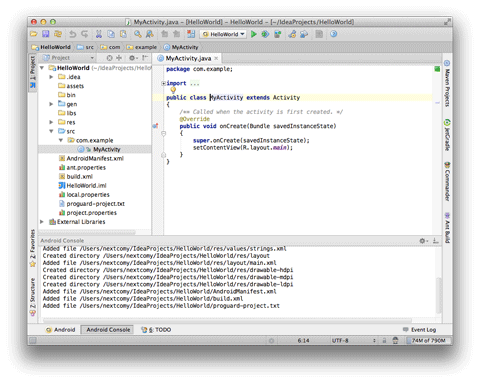Screen dimensions: 480x383
Task: Open Android Console gear settings
Action: pos(424,241)
